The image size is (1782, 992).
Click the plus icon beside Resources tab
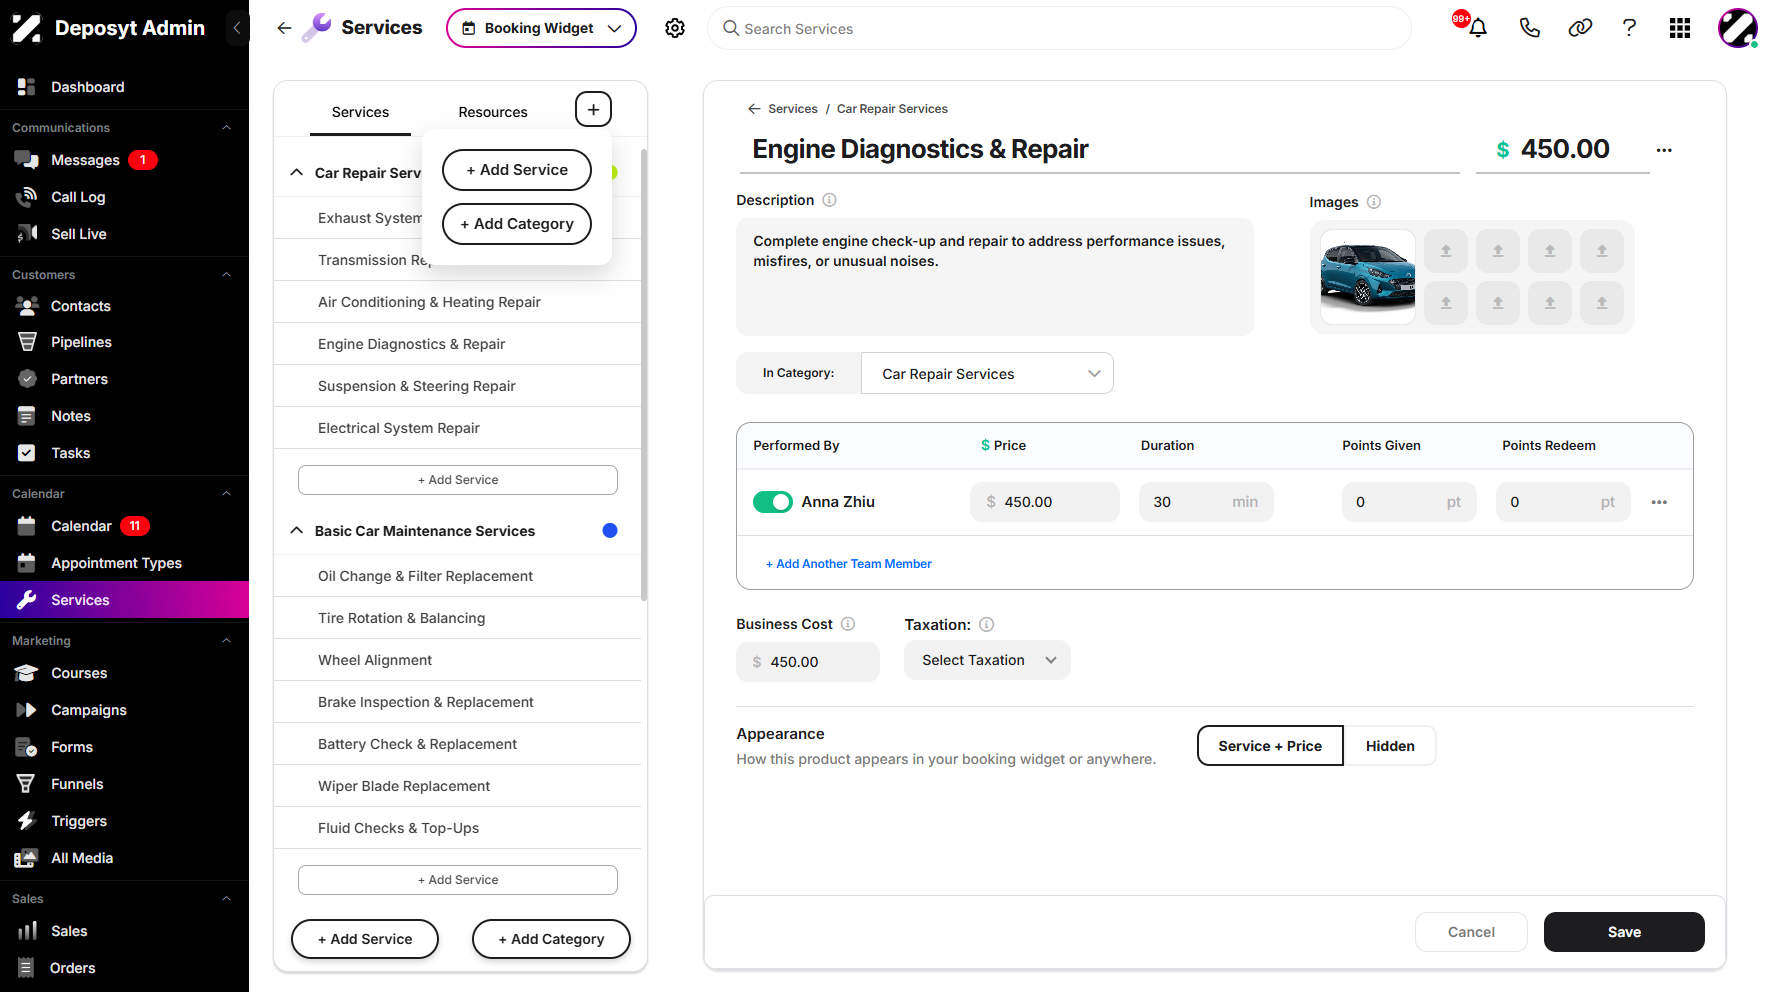click(593, 109)
